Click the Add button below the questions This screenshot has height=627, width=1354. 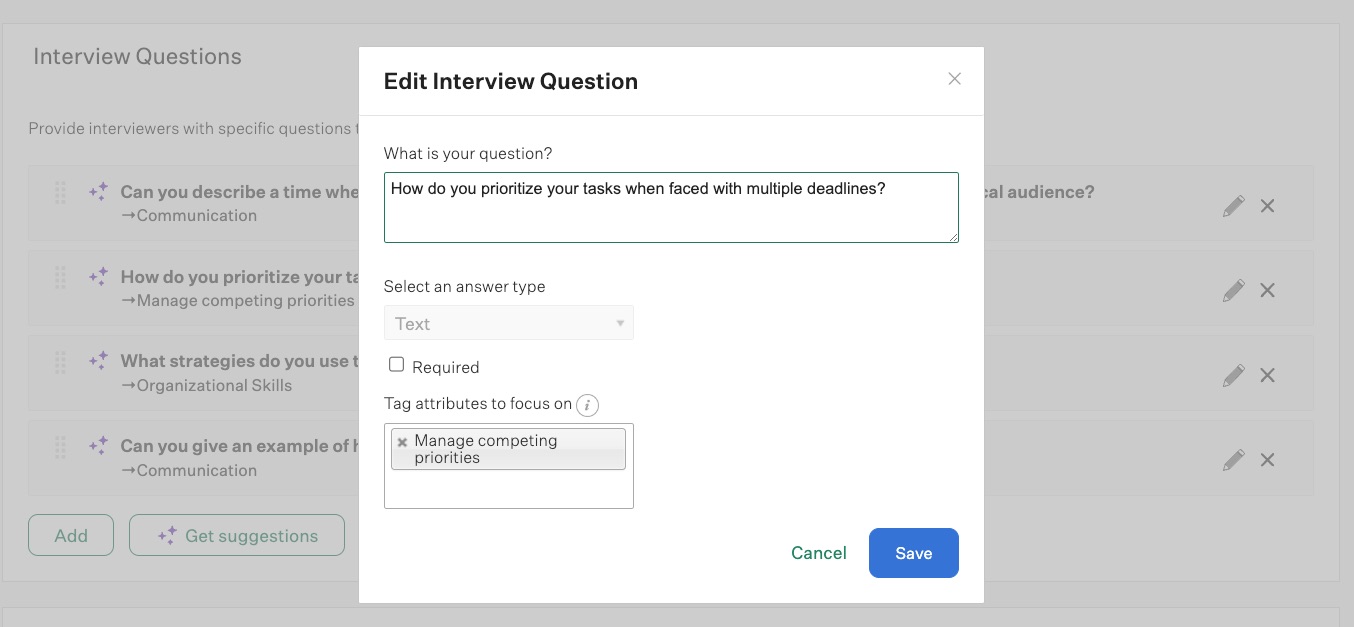tap(70, 535)
